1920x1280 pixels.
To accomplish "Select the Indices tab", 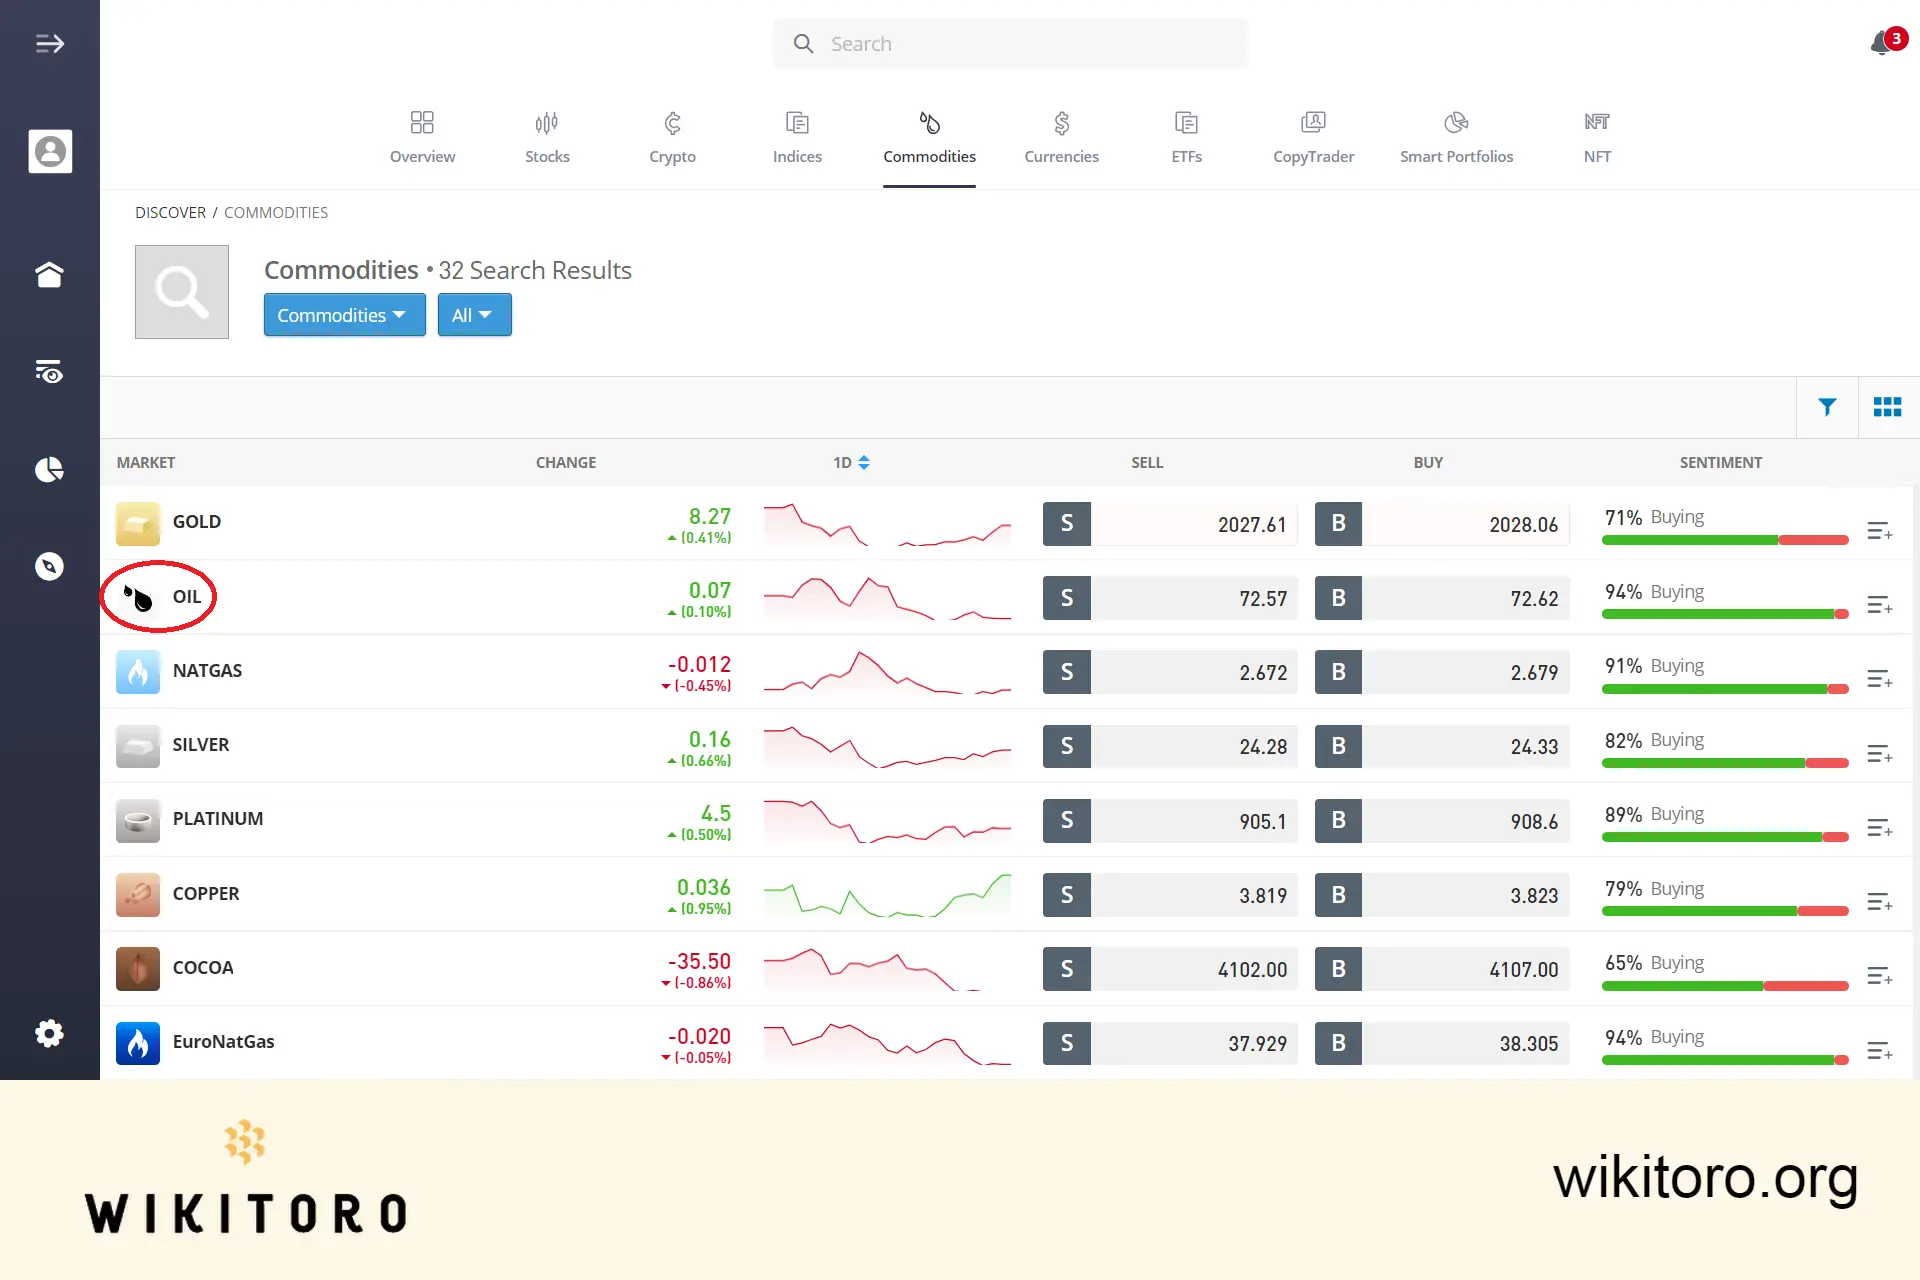I will [x=797, y=137].
